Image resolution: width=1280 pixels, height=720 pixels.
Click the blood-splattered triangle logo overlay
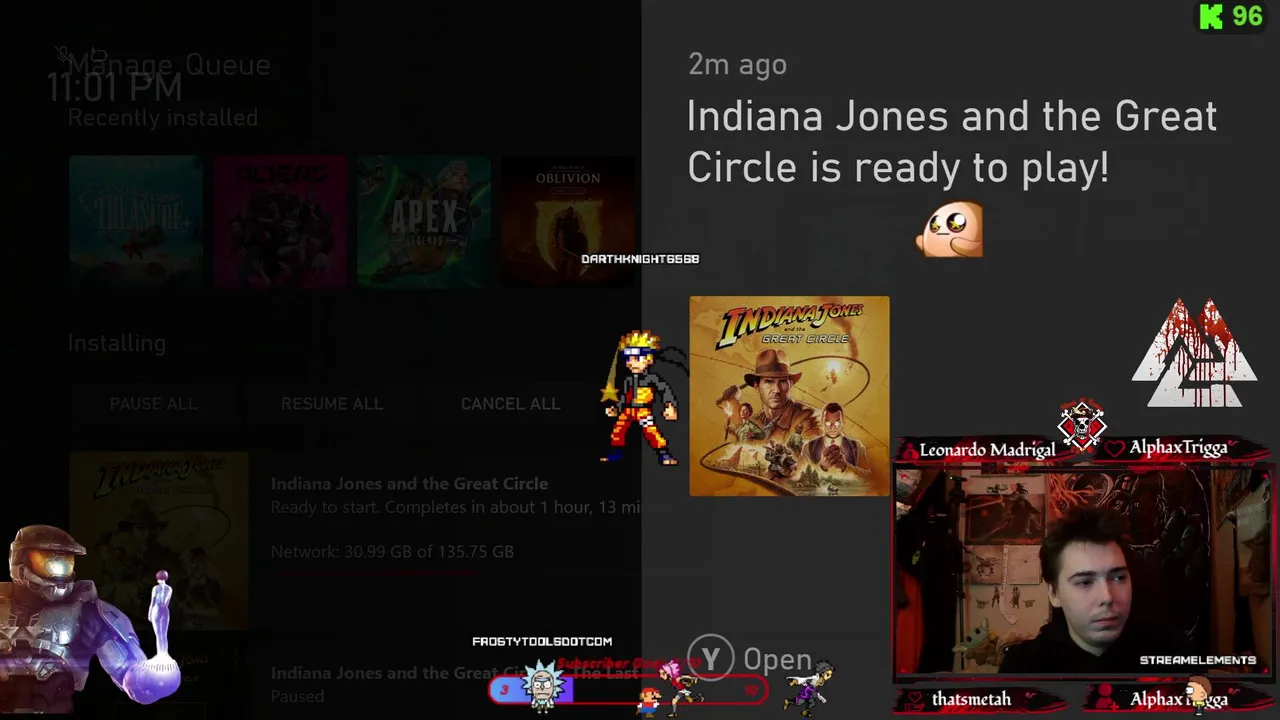[1194, 352]
